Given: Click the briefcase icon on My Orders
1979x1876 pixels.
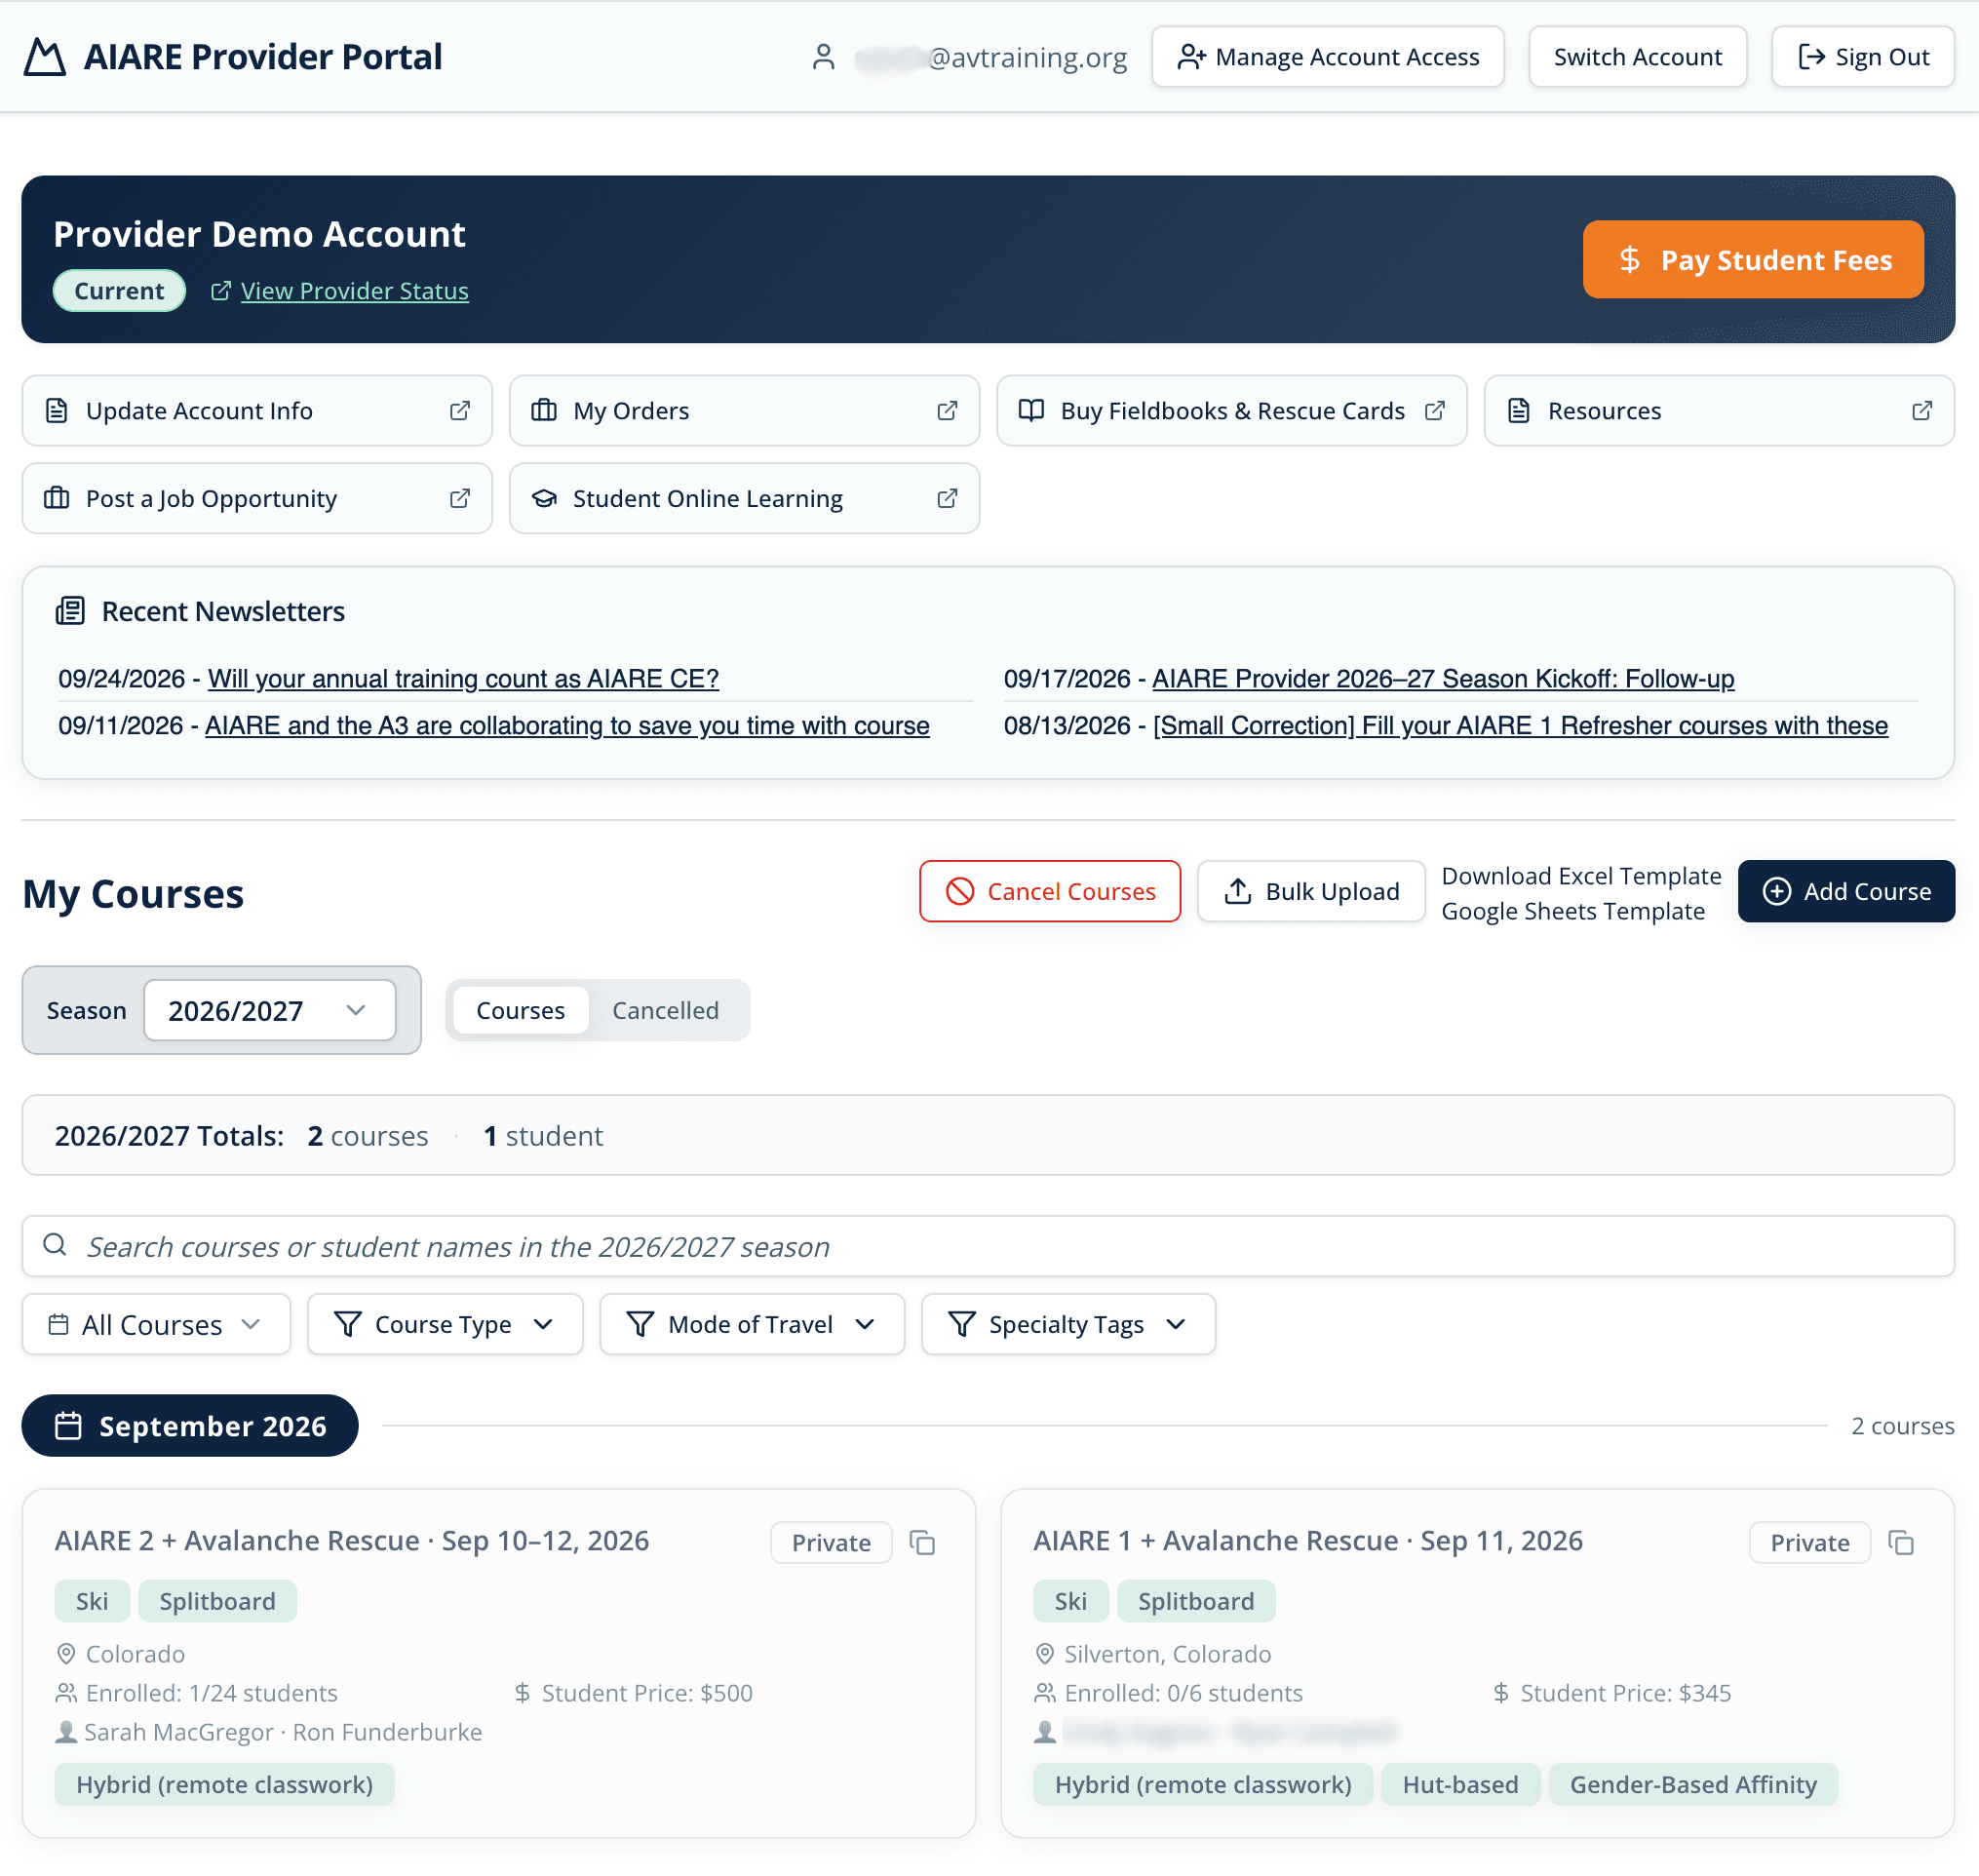Looking at the screenshot, I should 544,411.
